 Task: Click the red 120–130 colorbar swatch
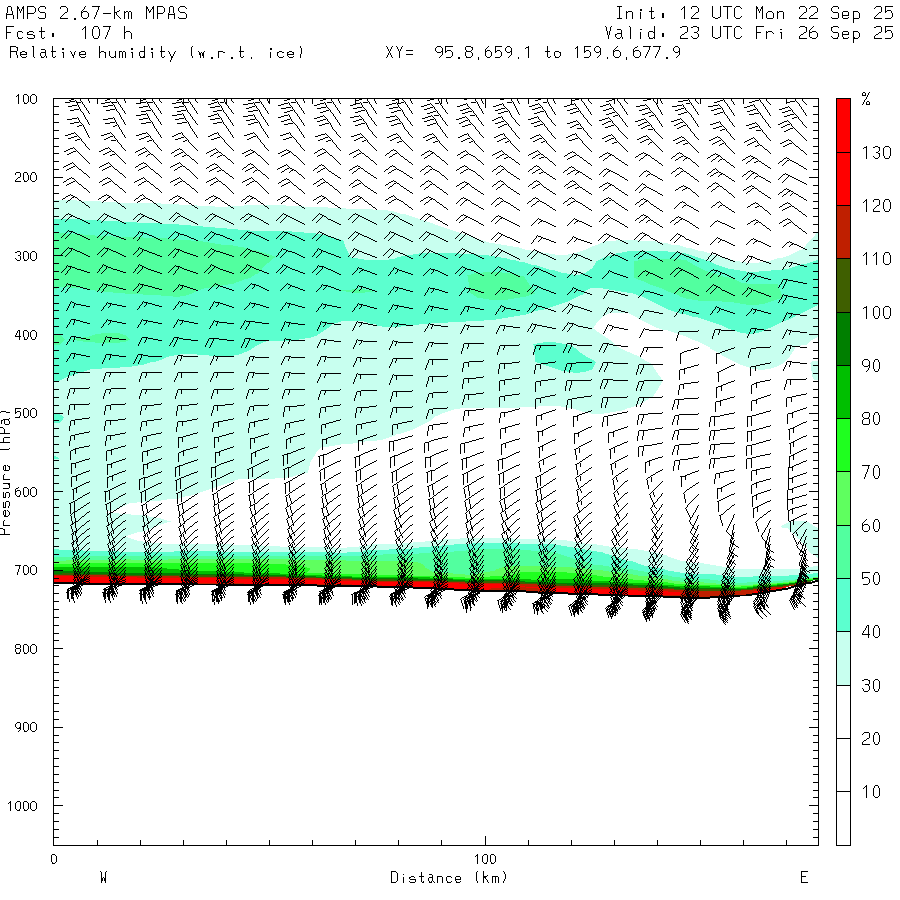(843, 179)
